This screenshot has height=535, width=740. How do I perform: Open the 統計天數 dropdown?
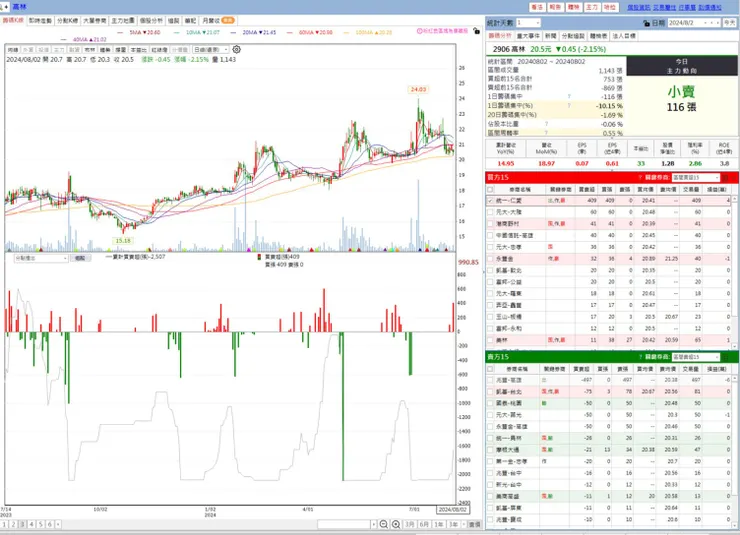(528, 23)
